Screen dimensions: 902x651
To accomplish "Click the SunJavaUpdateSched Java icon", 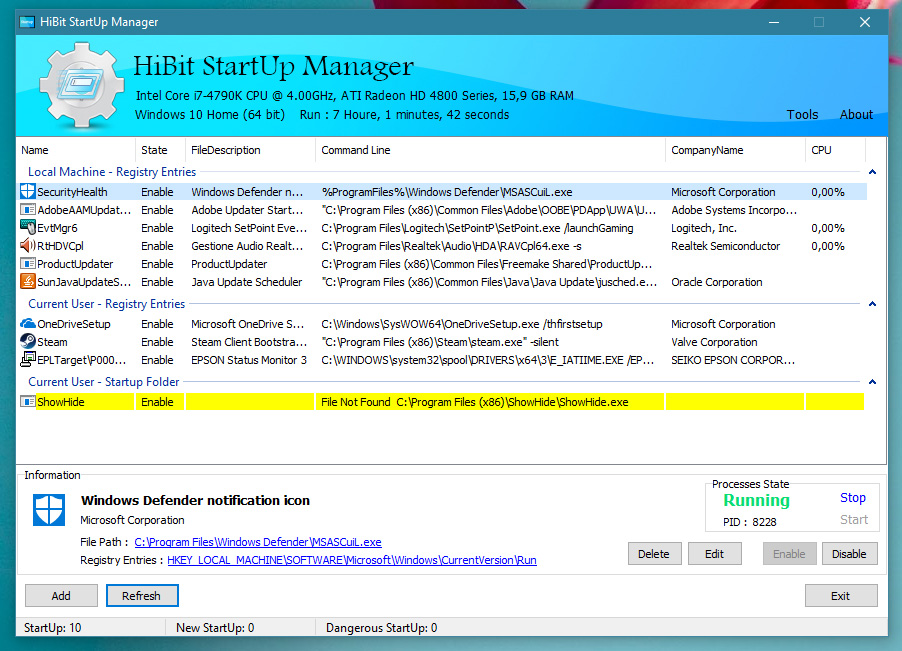I will 27,282.
